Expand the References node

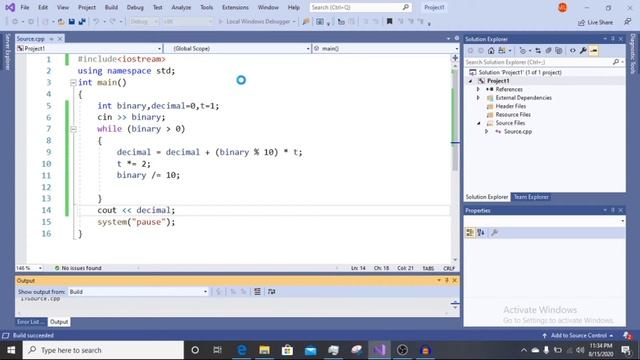click(478, 89)
